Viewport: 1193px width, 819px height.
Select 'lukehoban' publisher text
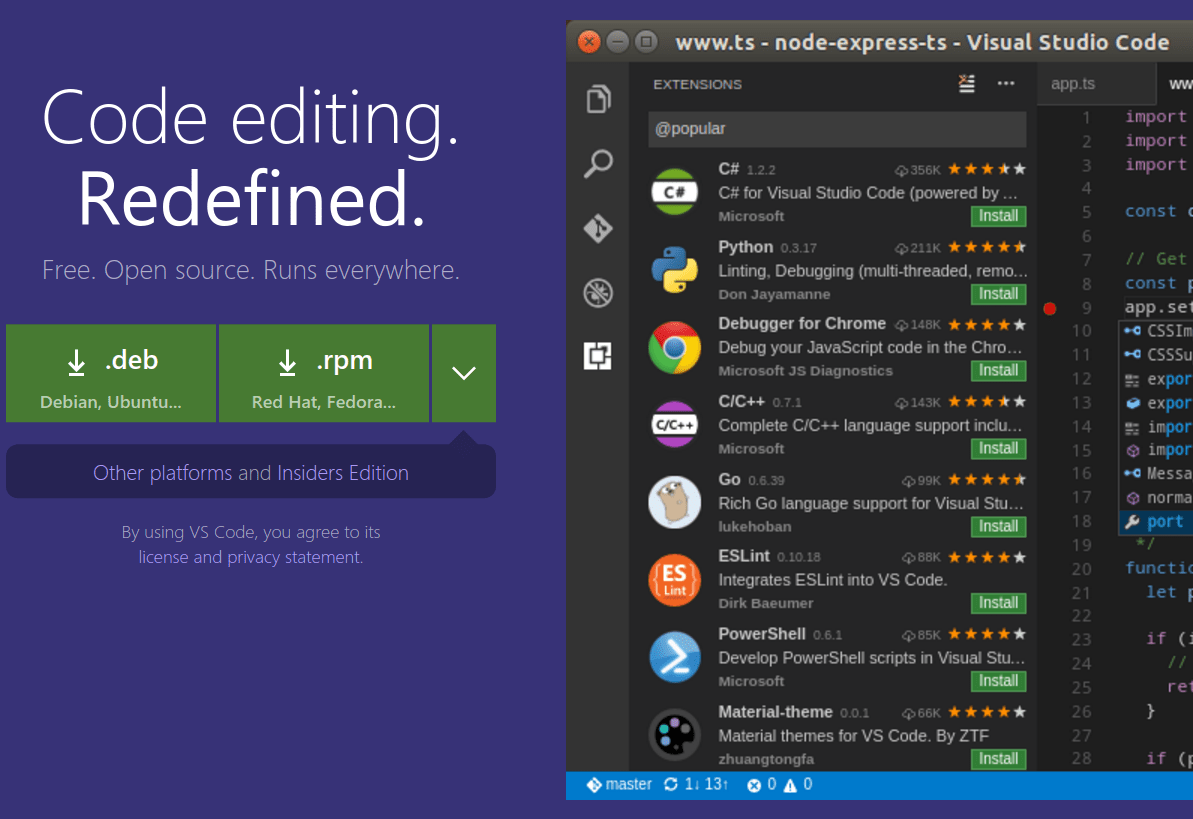755,526
